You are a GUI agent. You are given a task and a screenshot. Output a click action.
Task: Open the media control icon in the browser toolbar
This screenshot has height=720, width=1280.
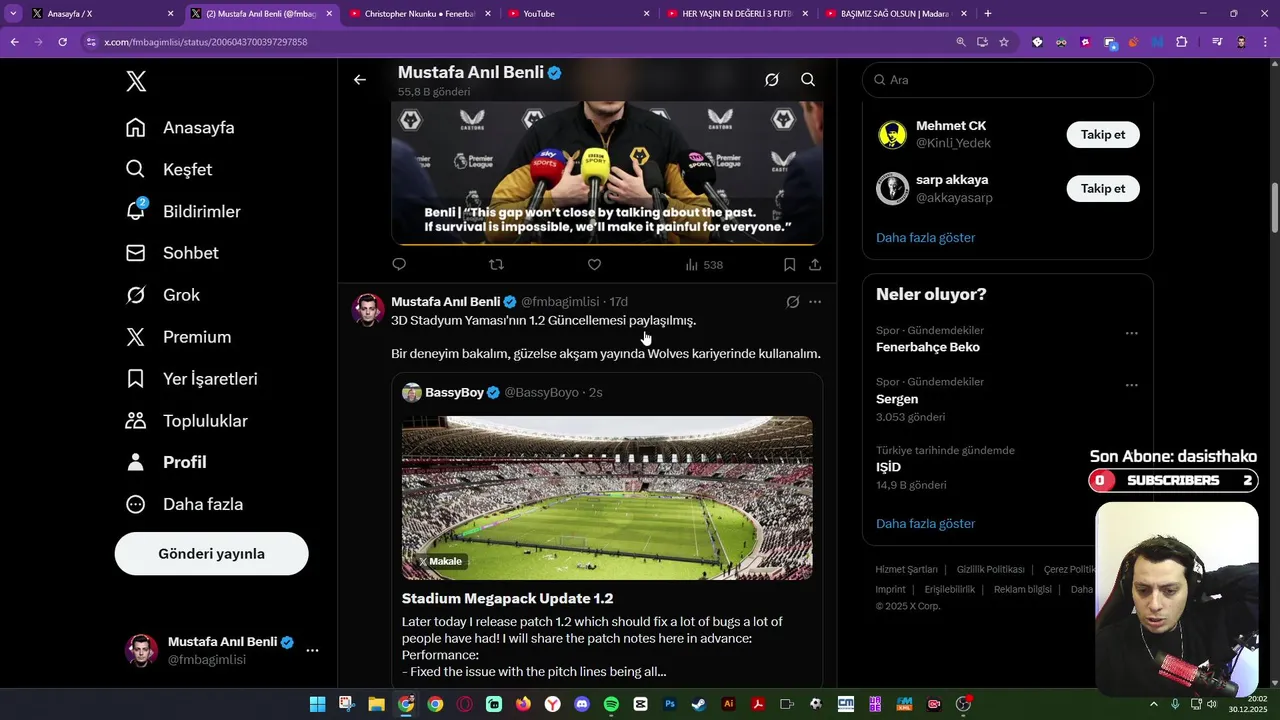(1217, 42)
